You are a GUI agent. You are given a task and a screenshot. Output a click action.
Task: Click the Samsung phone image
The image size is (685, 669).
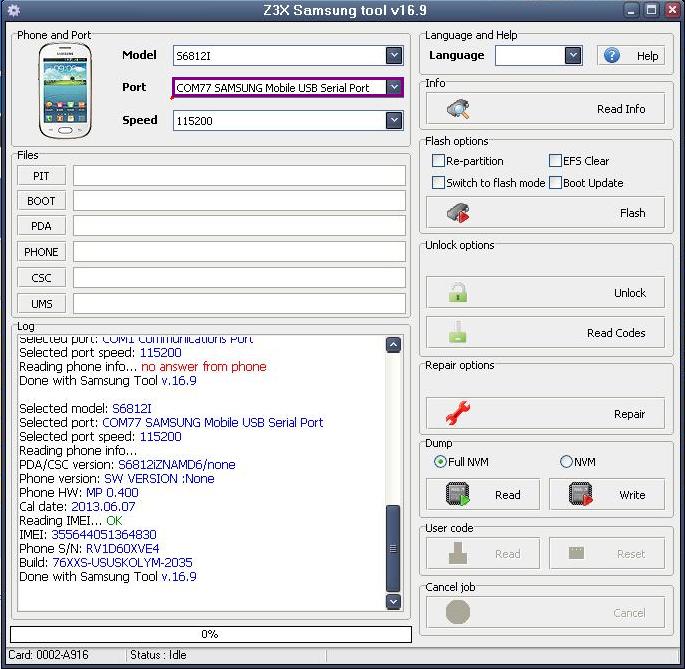65,91
